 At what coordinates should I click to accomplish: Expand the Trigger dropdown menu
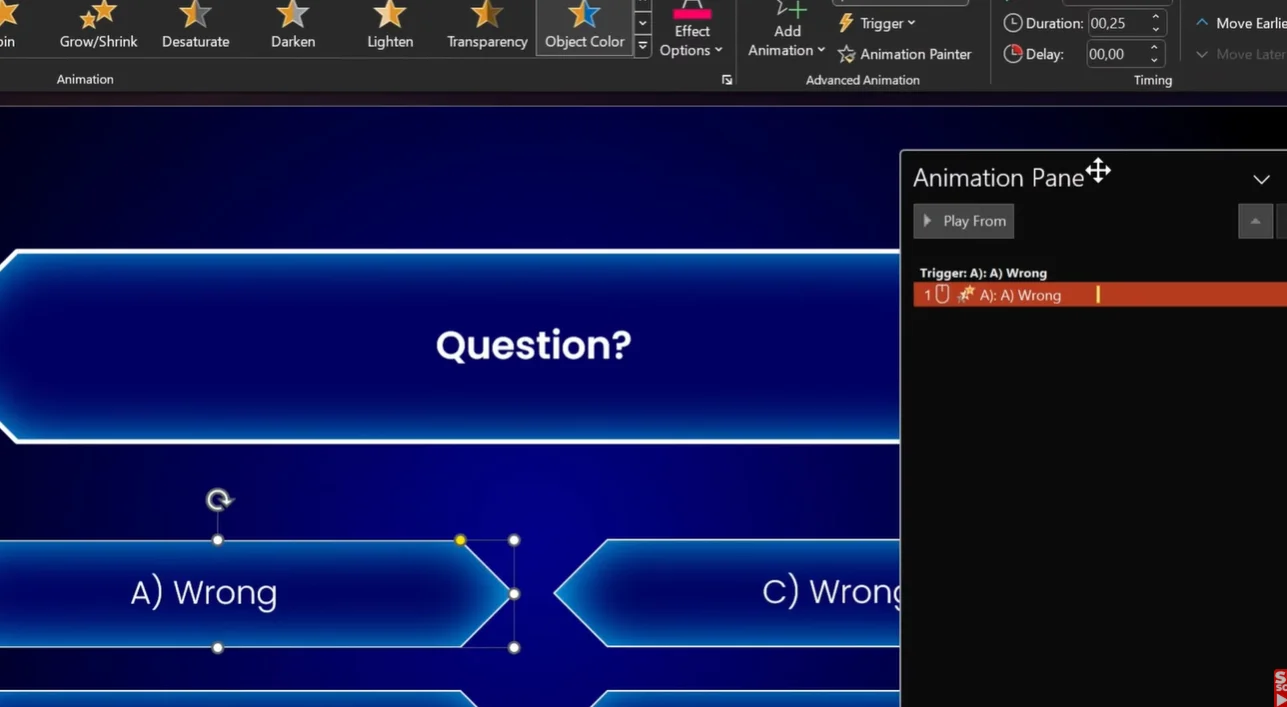(877, 23)
